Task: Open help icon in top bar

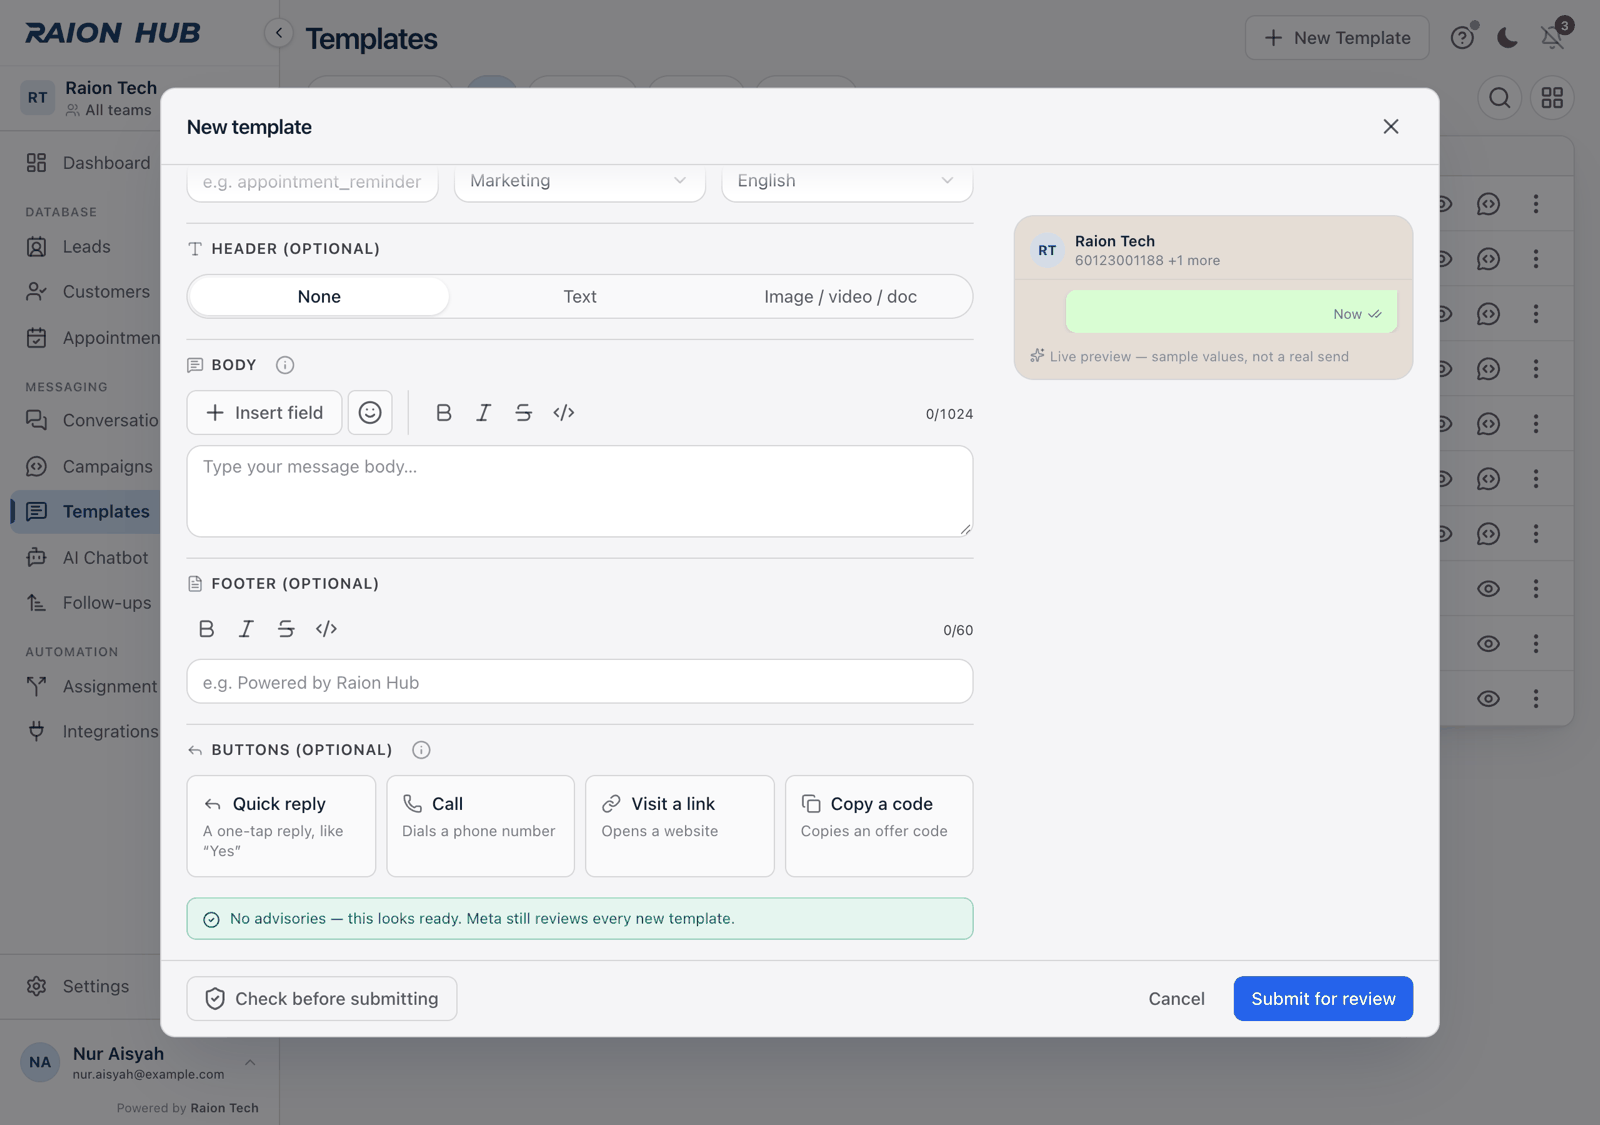Action: [1462, 38]
